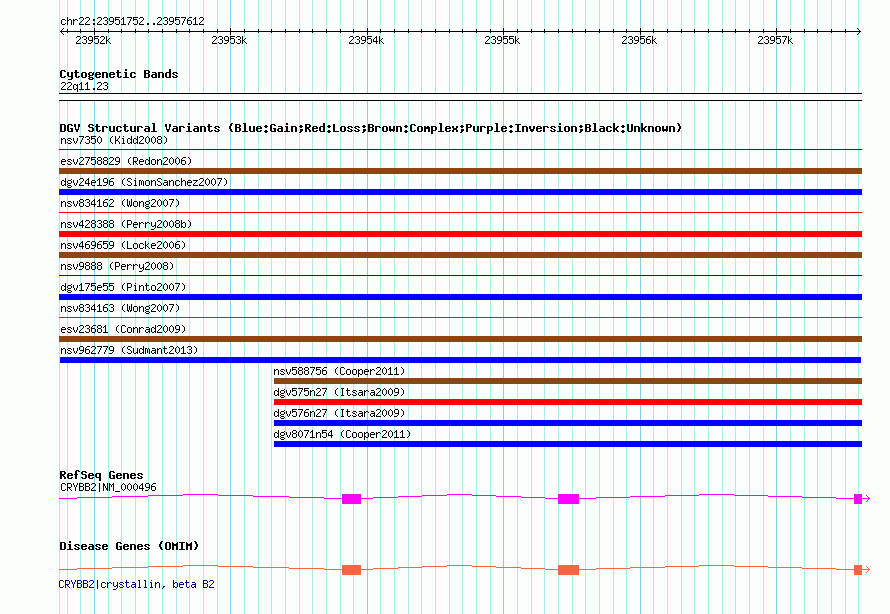Click the RefSeq Genes track title
This screenshot has height=614, width=890.
pos(101,475)
